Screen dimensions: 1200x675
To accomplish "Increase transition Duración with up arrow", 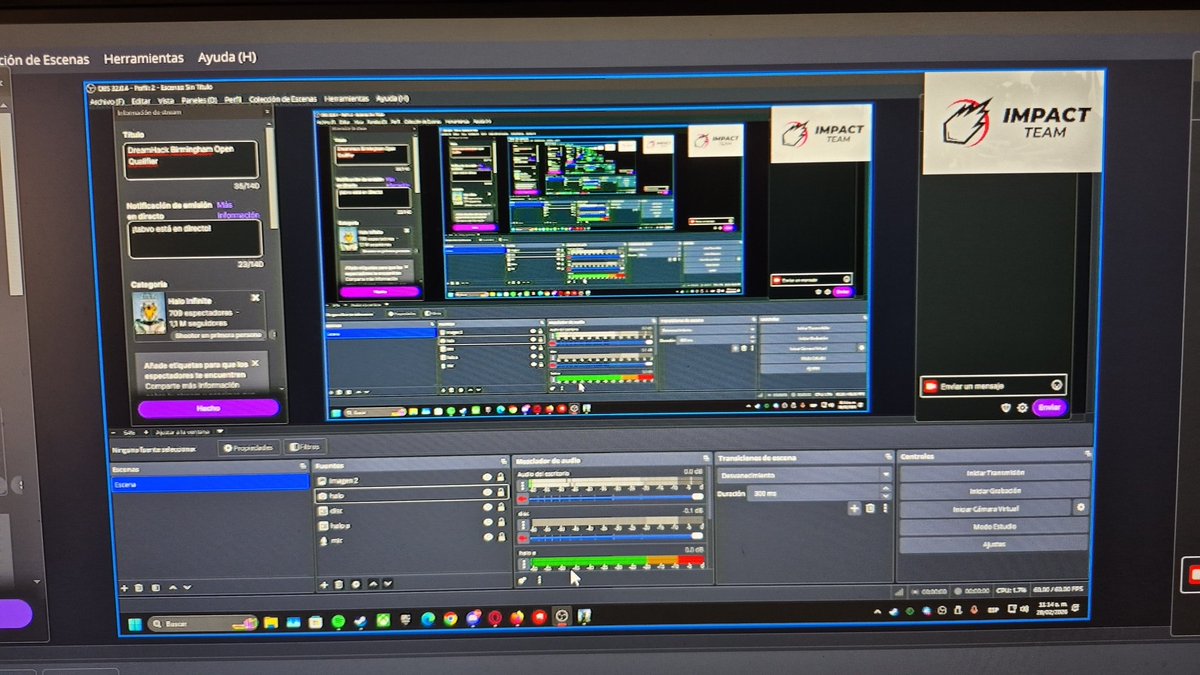I will coord(885,488).
